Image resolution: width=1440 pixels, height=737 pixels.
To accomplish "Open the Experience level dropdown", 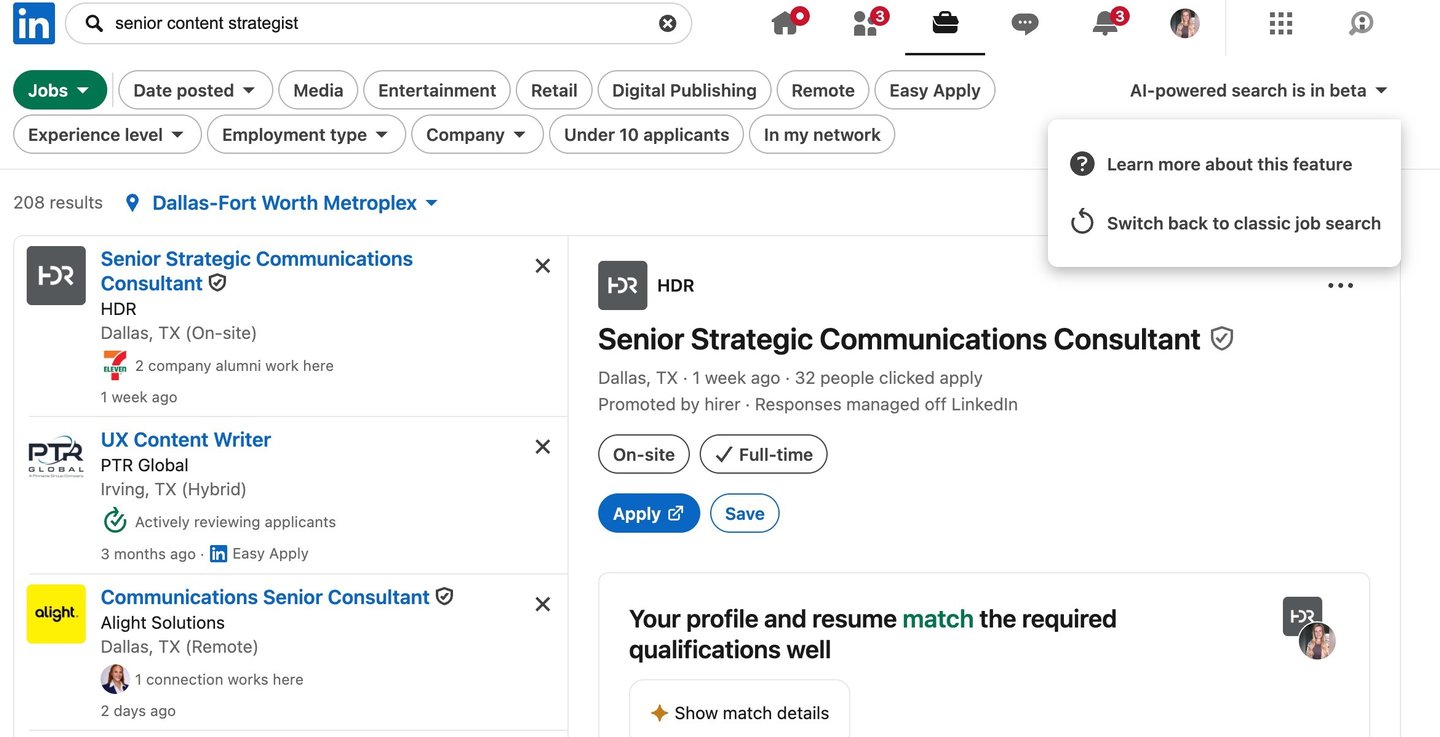I will (107, 135).
